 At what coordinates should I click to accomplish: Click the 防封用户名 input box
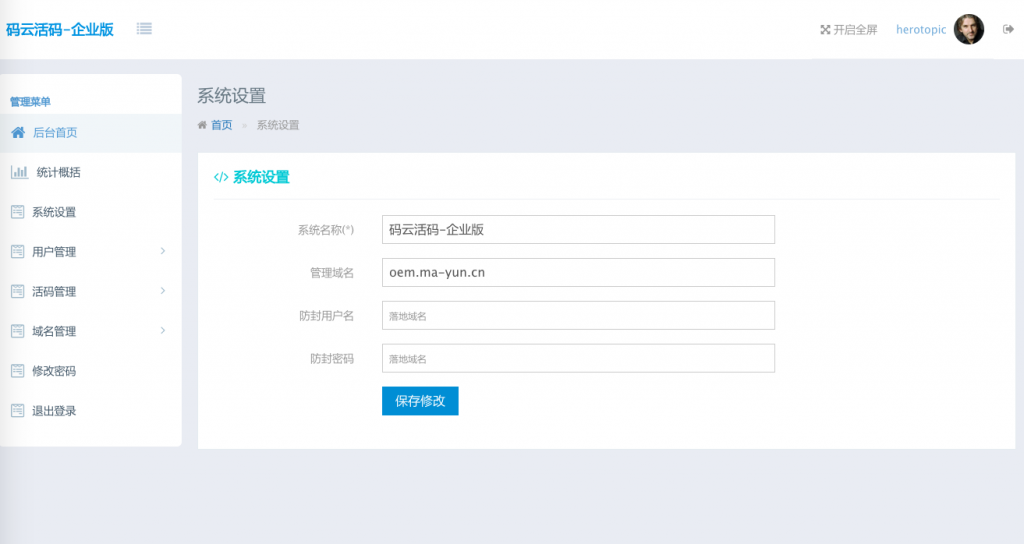(578, 315)
